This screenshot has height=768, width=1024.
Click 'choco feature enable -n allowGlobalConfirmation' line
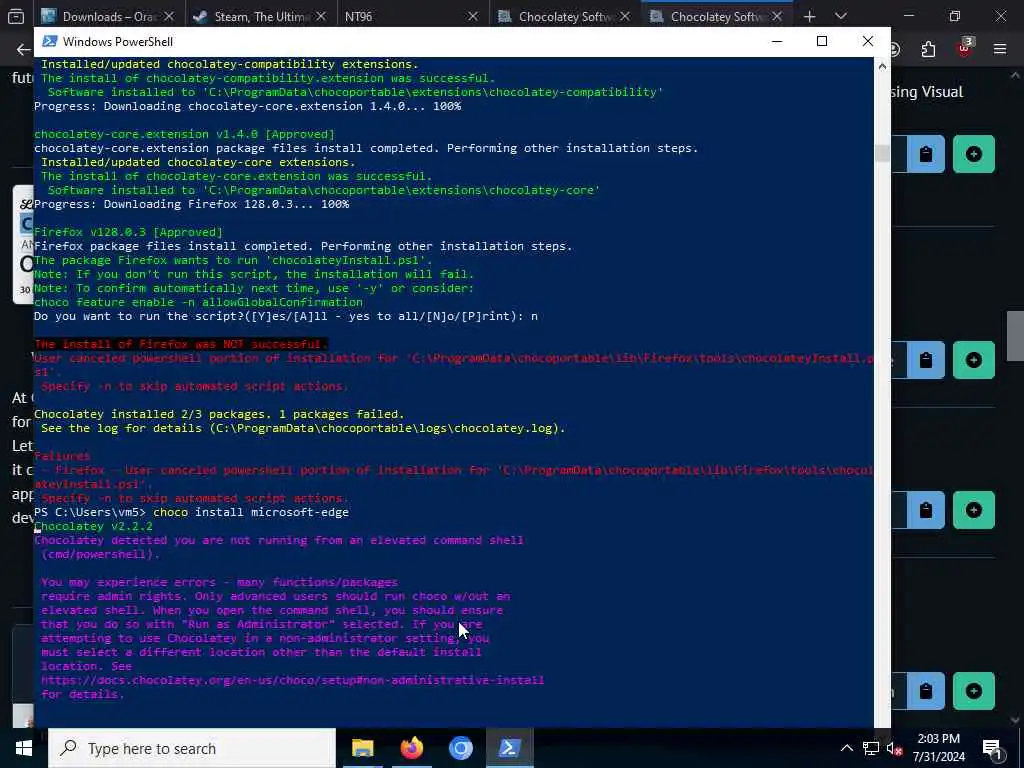click(199, 302)
